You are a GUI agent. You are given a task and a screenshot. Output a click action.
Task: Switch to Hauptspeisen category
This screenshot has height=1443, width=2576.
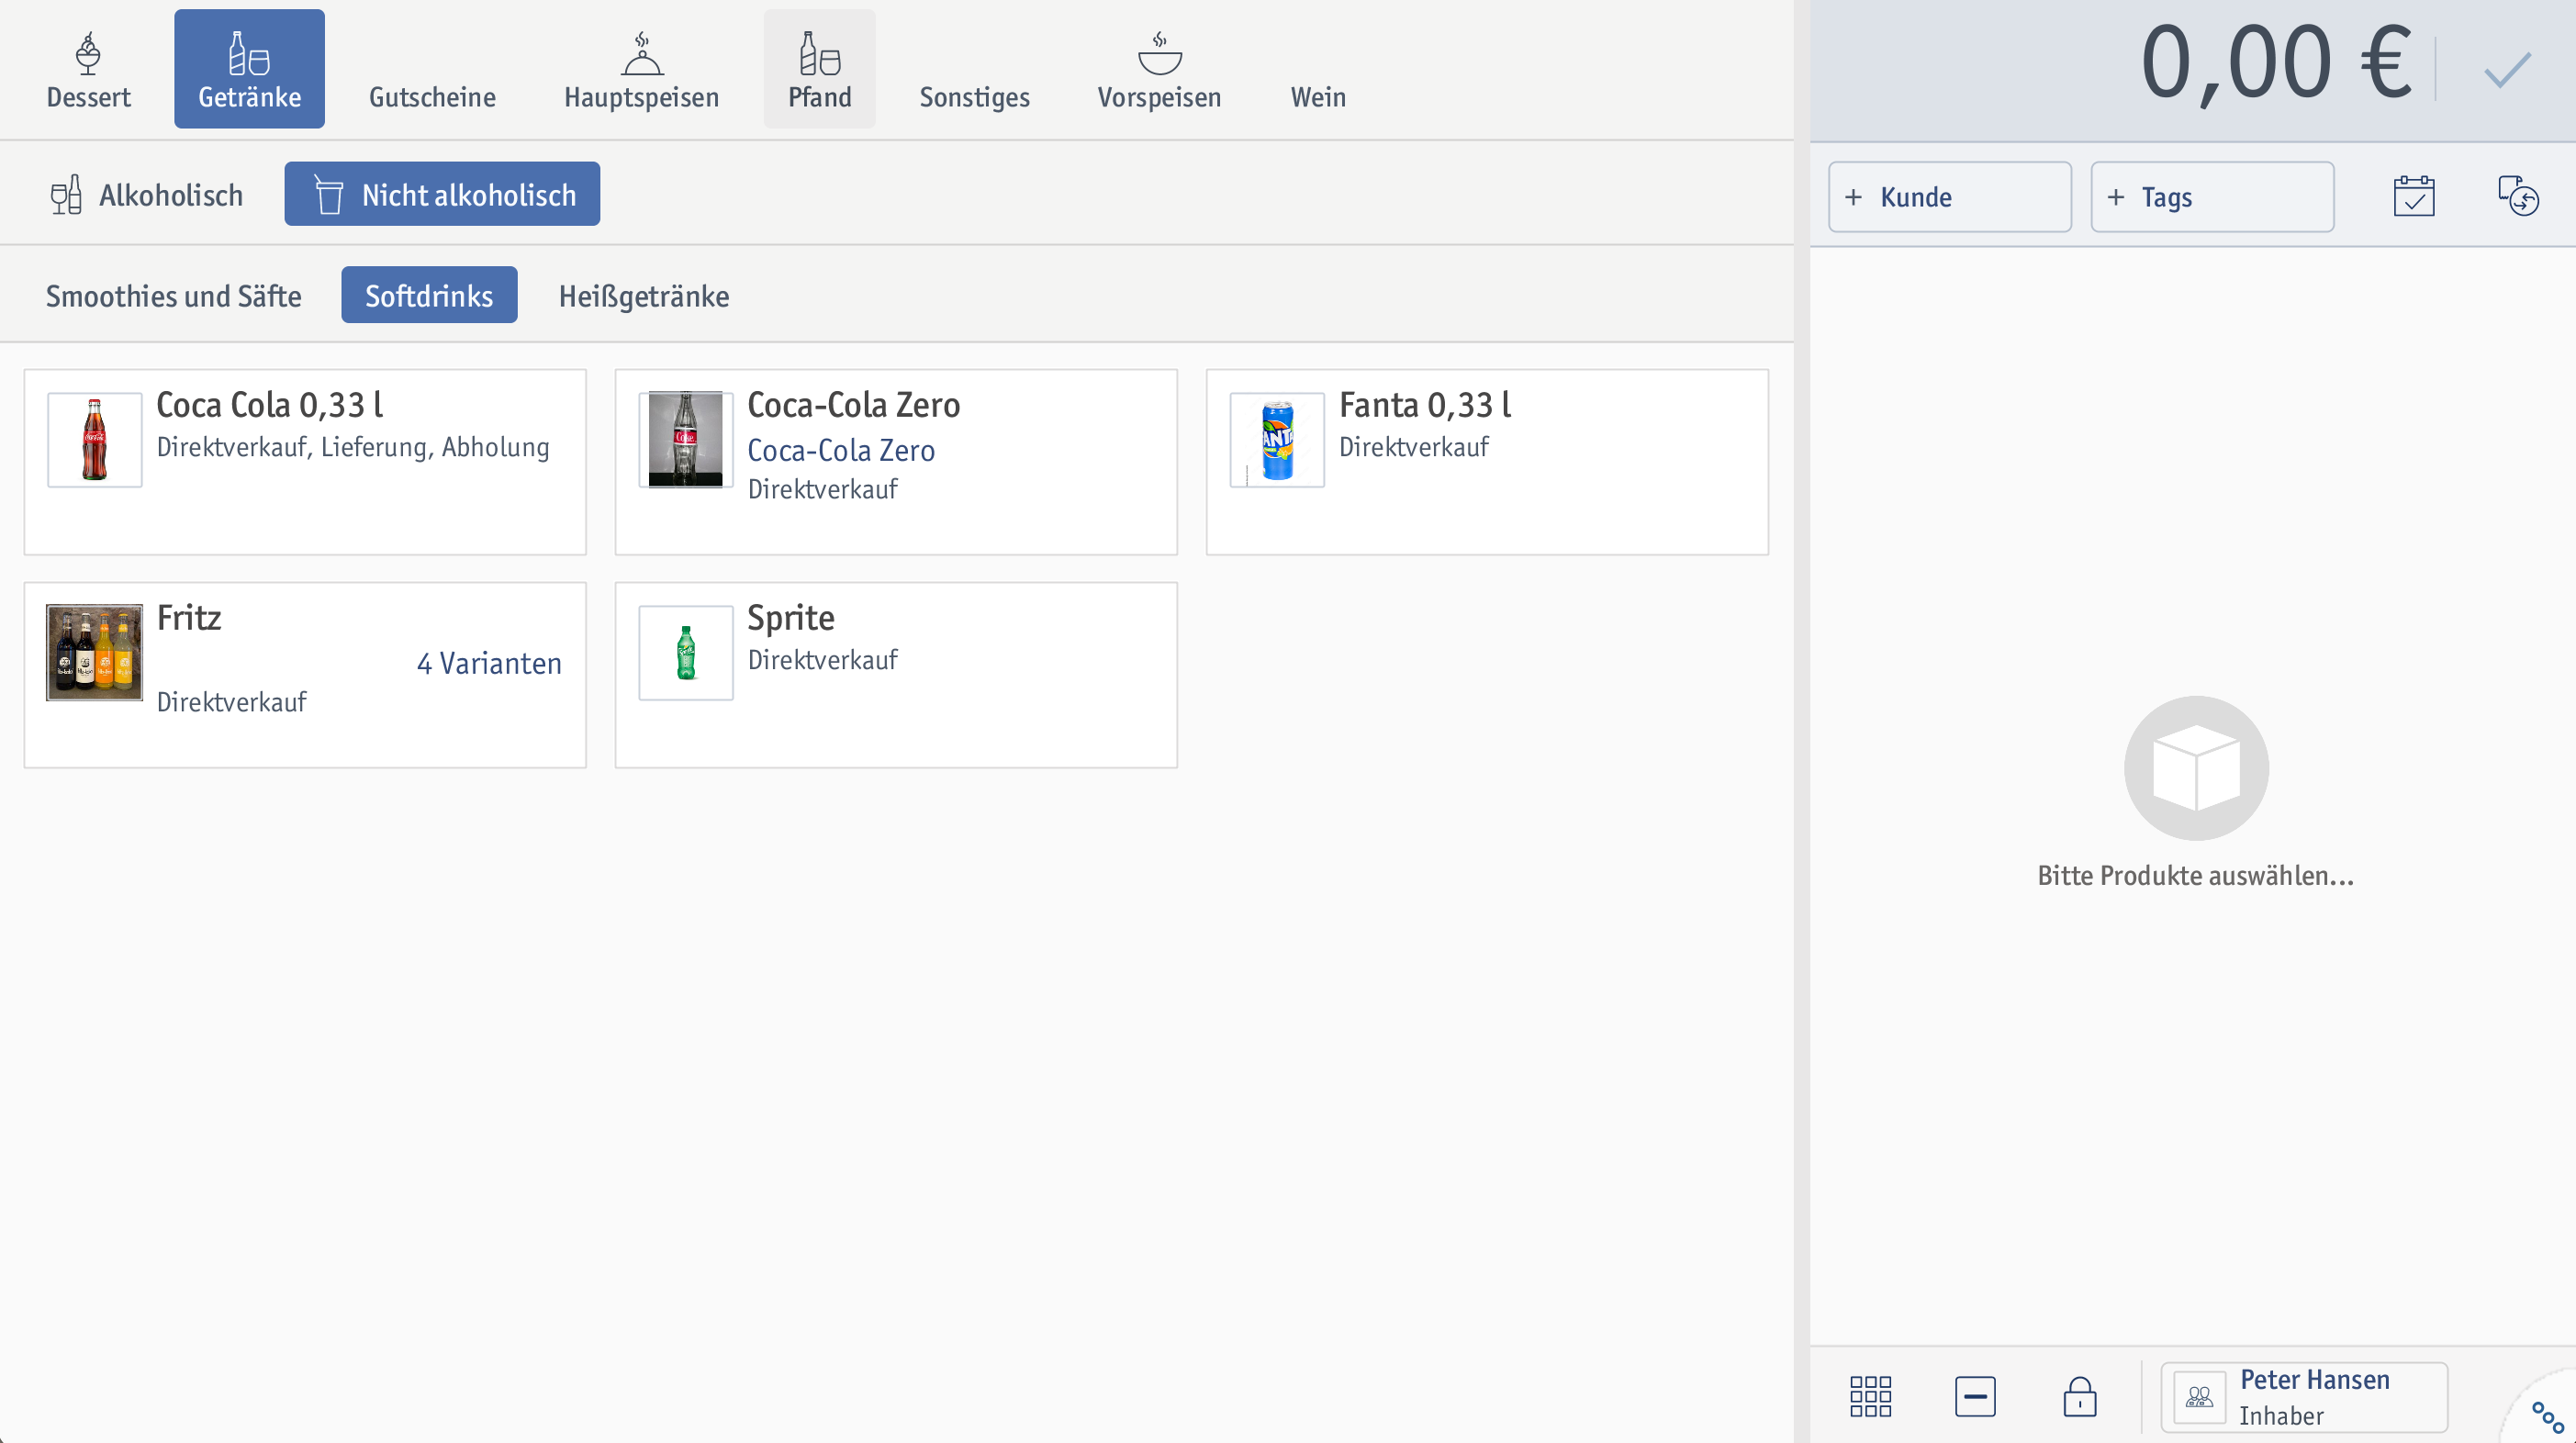(x=641, y=69)
